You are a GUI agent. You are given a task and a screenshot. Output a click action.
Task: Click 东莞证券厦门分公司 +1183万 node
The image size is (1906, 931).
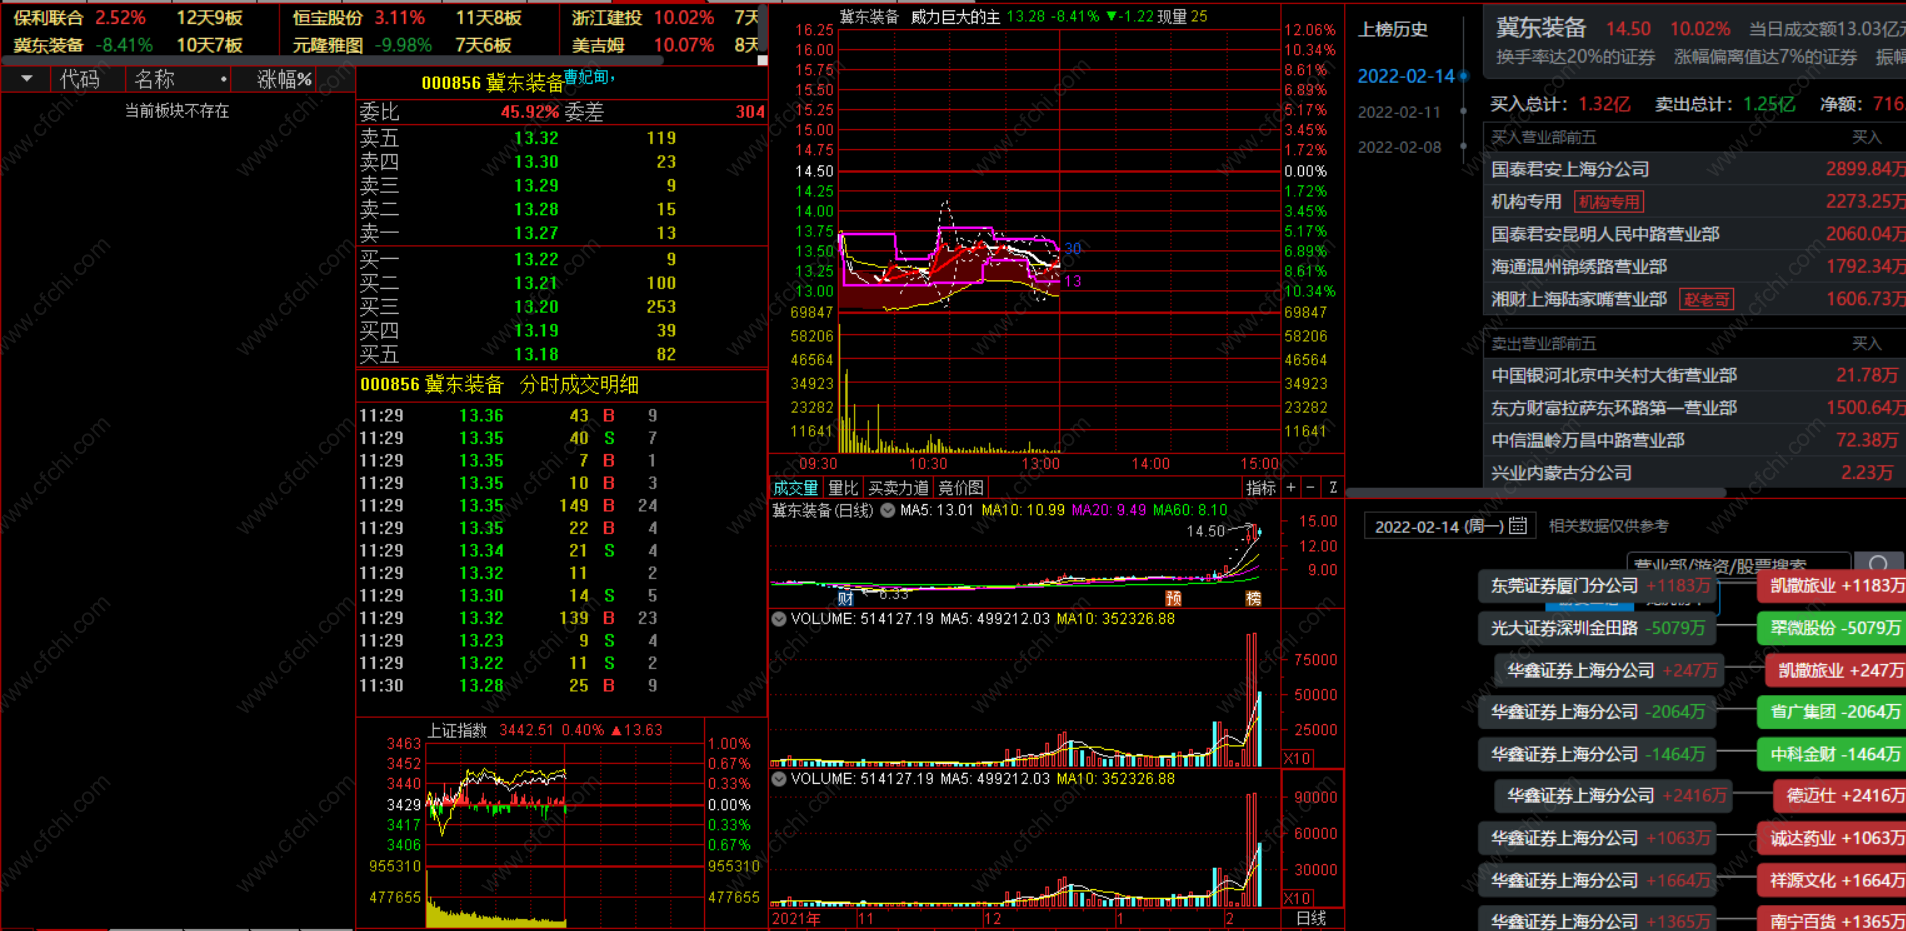click(1598, 586)
